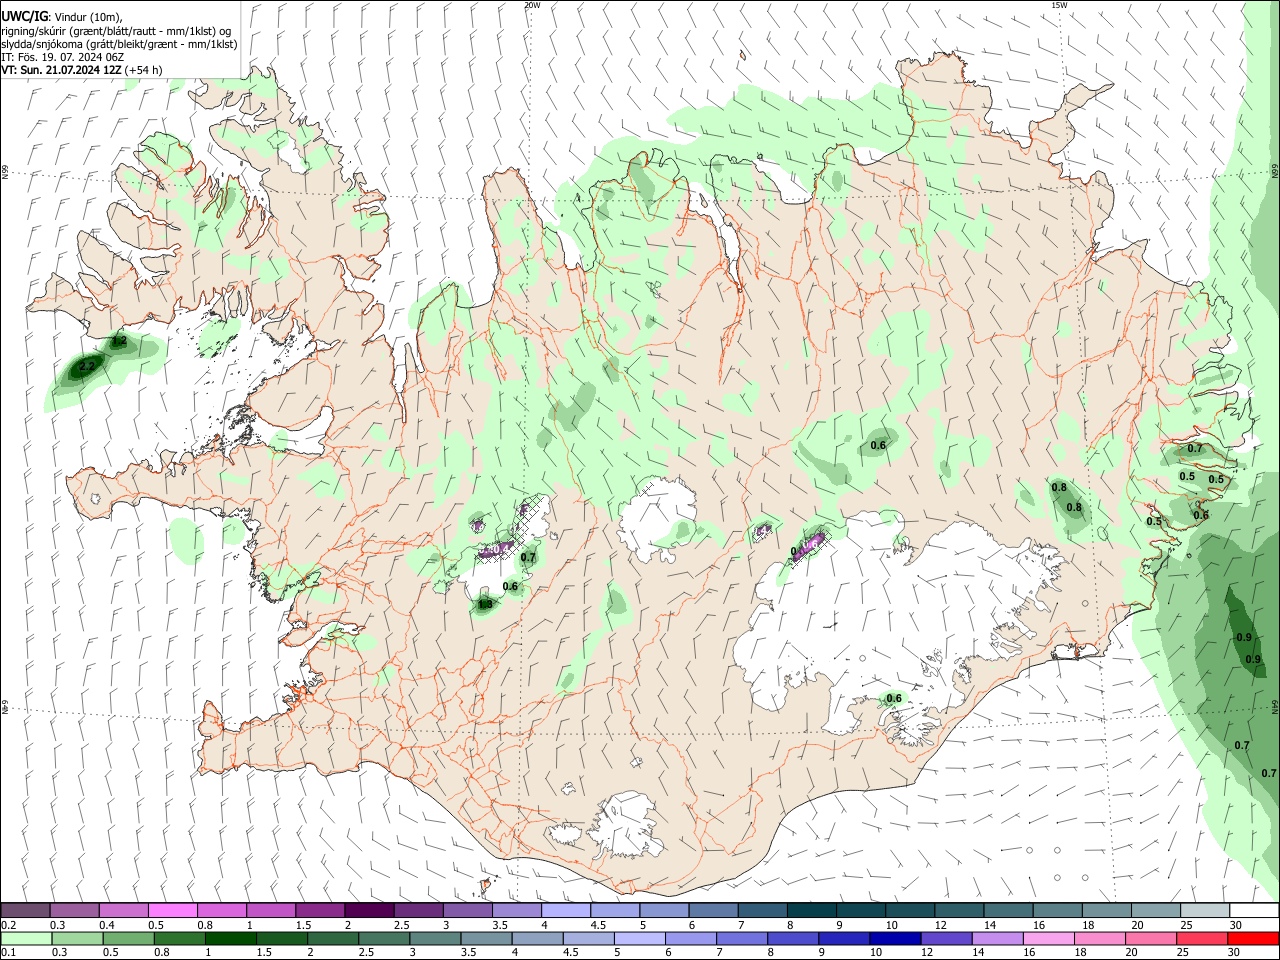The image size is (1280, 960).
Task: Click the rain legend swatch between 25 and 30
Action: point(1202,938)
